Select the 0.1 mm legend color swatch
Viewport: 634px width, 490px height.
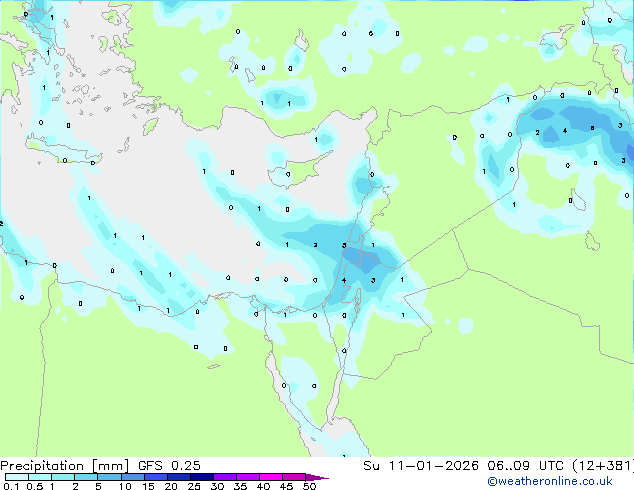pyautogui.click(x=17, y=477)
